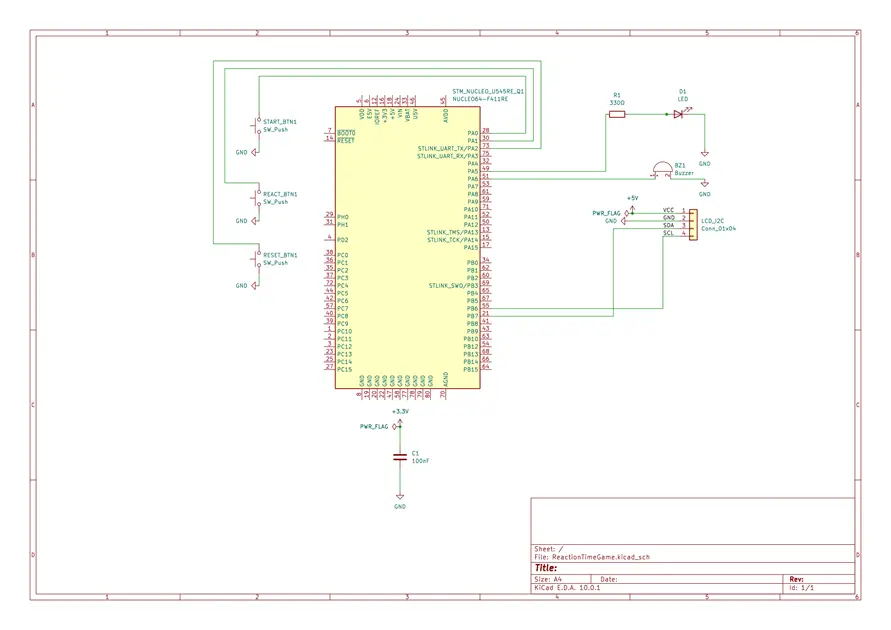Image resolution: width=891 pixels, height=630 pixels.
Task: Click the GND symbol under REACT_BTN1
Action: pos(254,220)
